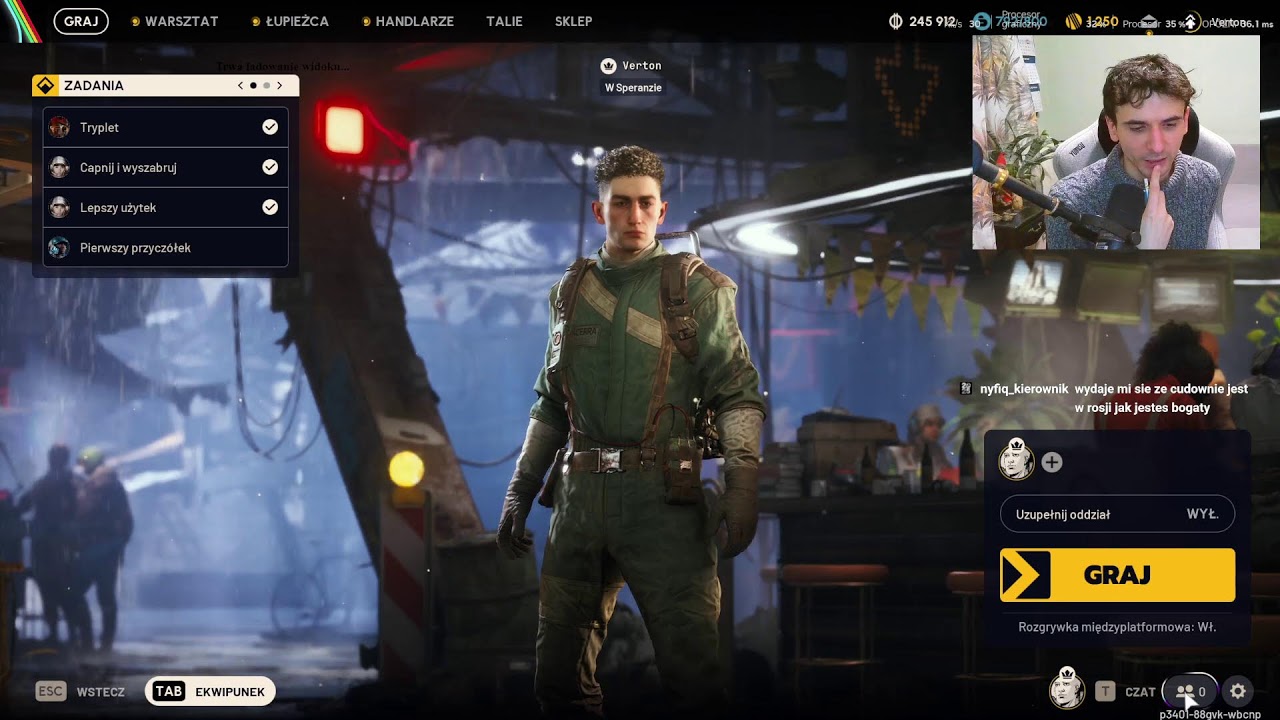The width and height of the screenshot is (1280, 720).
Task: Open the Lepszy użytek quest
Action: tap(166, 207)
